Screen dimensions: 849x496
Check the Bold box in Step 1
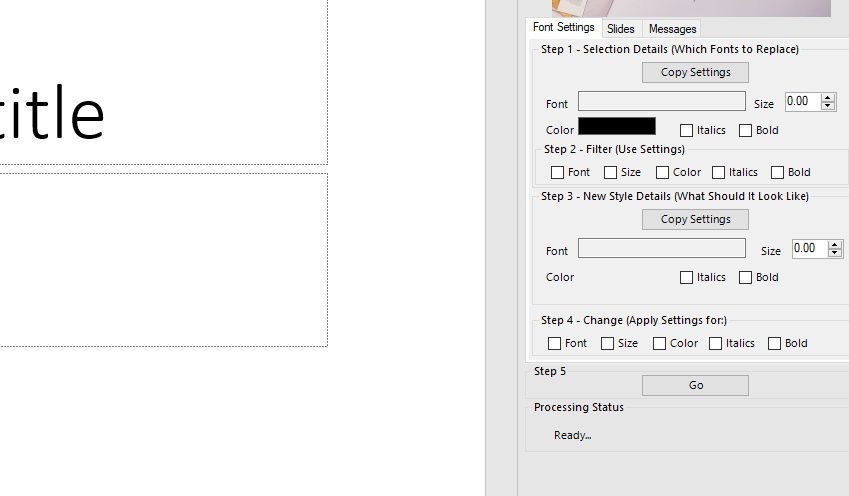point(745,130)
